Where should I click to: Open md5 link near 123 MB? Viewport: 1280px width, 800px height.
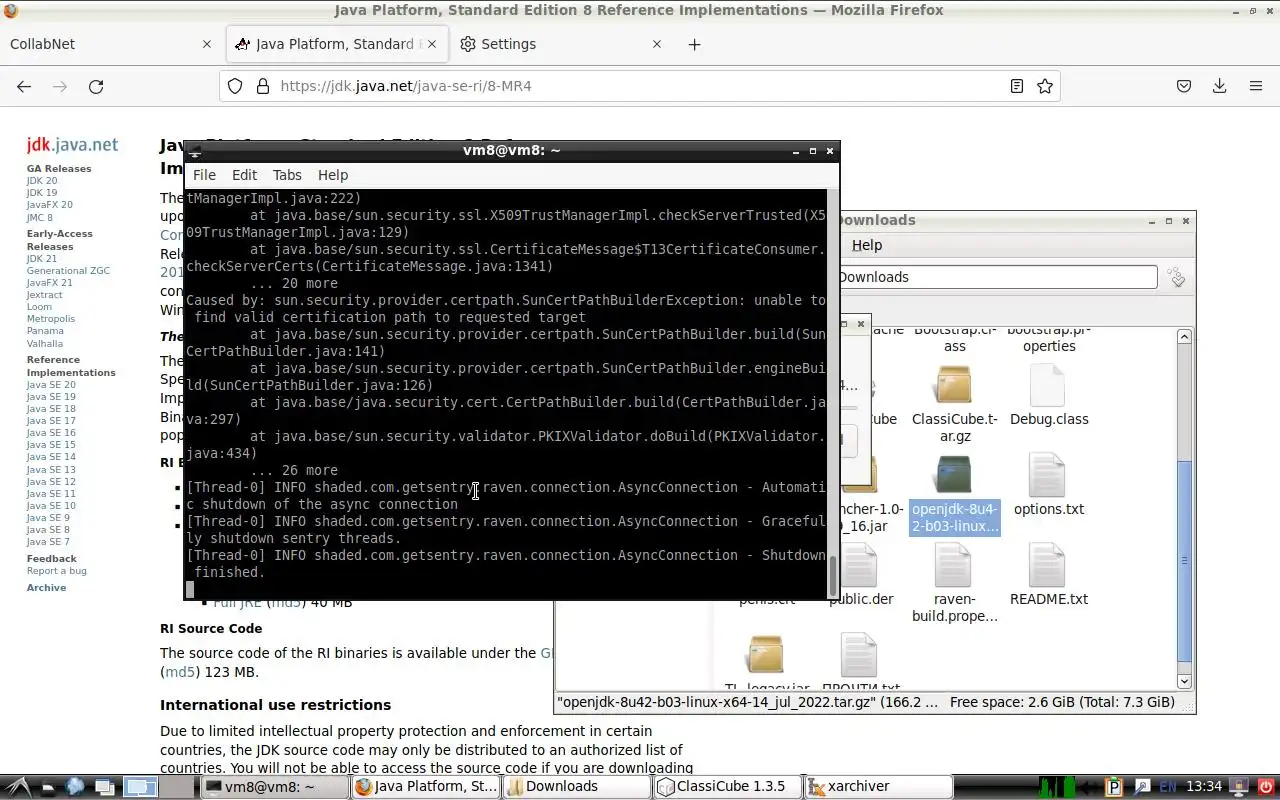click(181, 672)
